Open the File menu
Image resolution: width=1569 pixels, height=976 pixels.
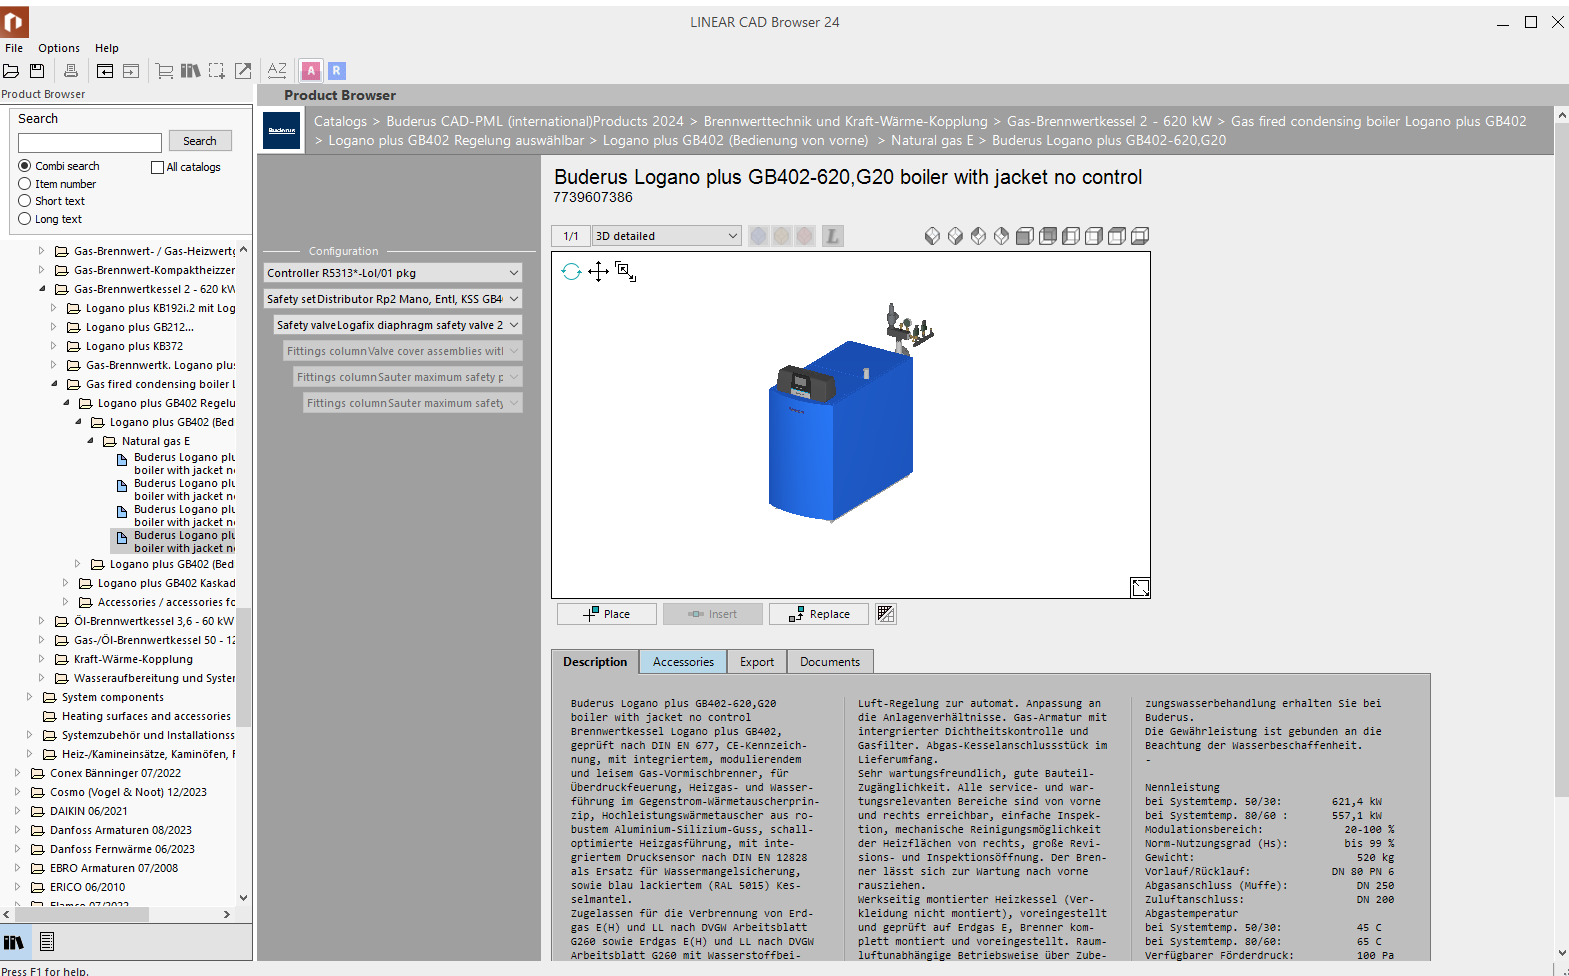tap(14, 48)
